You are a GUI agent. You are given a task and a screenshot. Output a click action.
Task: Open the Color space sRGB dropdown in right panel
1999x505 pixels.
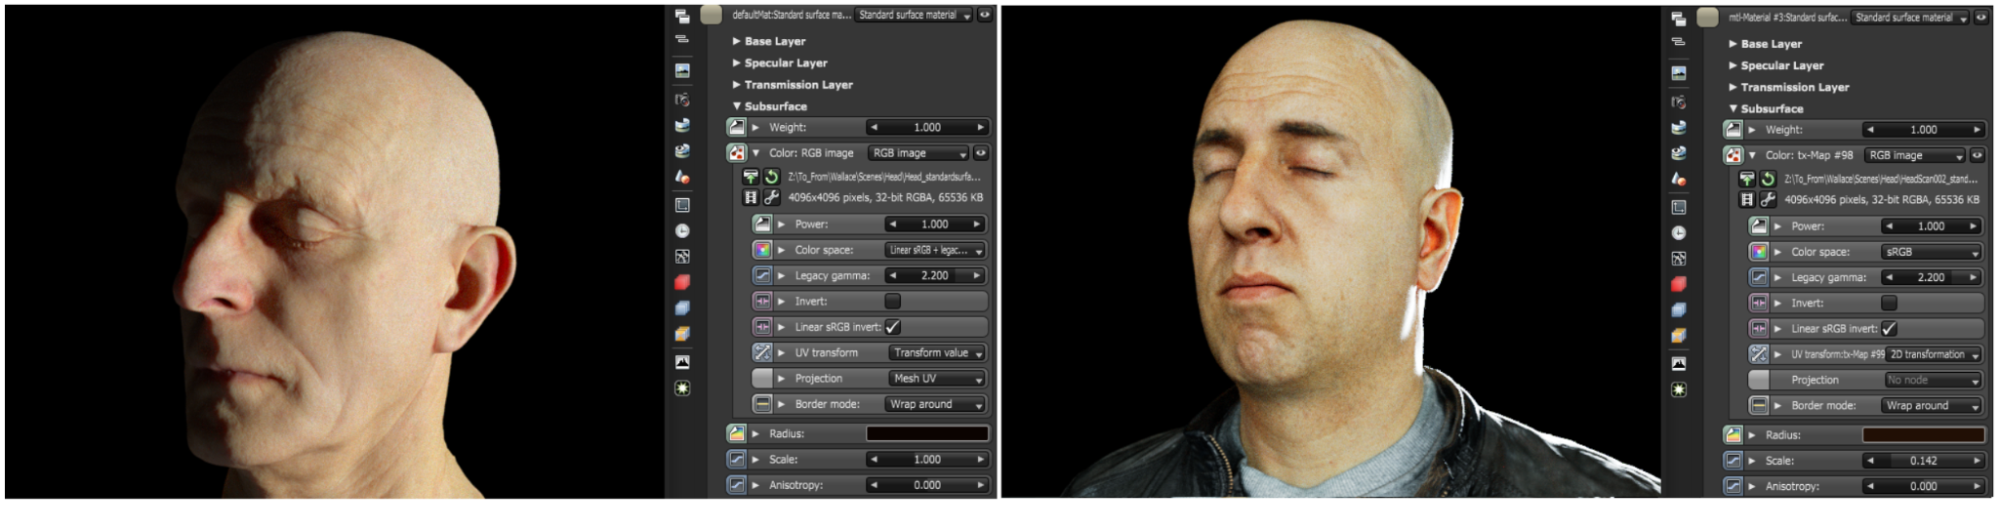(1931, 252)
